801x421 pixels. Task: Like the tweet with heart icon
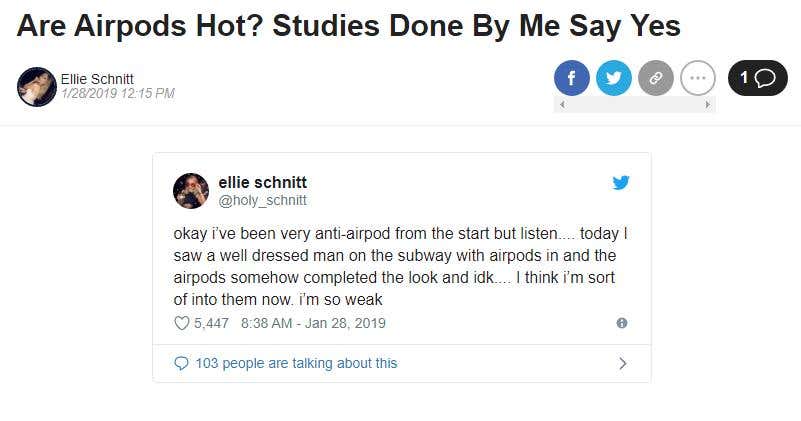182,323
